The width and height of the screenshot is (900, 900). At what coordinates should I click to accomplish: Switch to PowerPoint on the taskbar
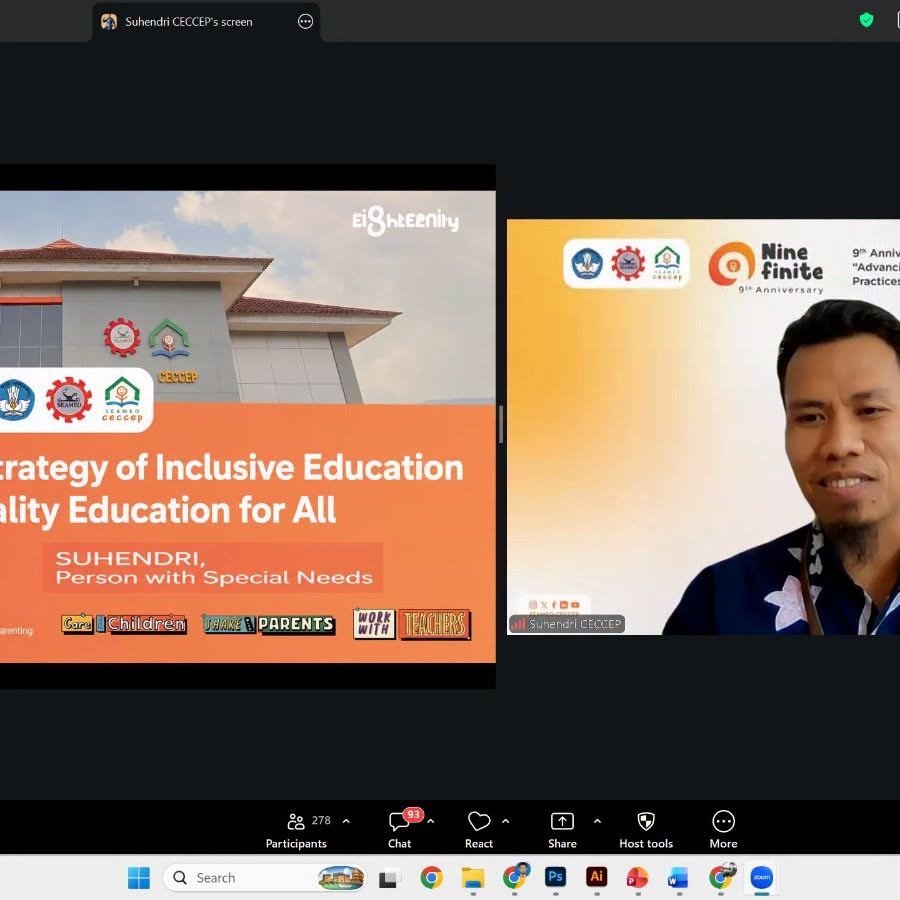(x=637, y=878)
